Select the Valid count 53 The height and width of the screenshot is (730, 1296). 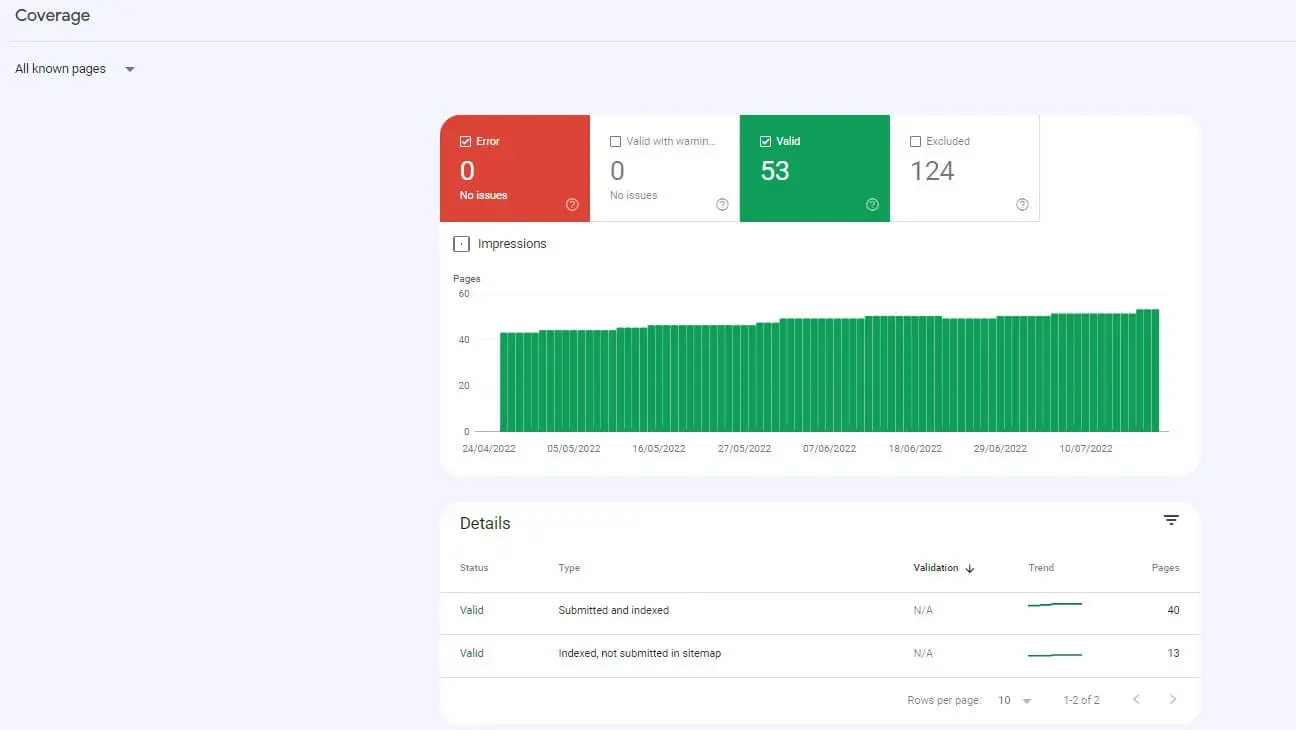(775, 171)
